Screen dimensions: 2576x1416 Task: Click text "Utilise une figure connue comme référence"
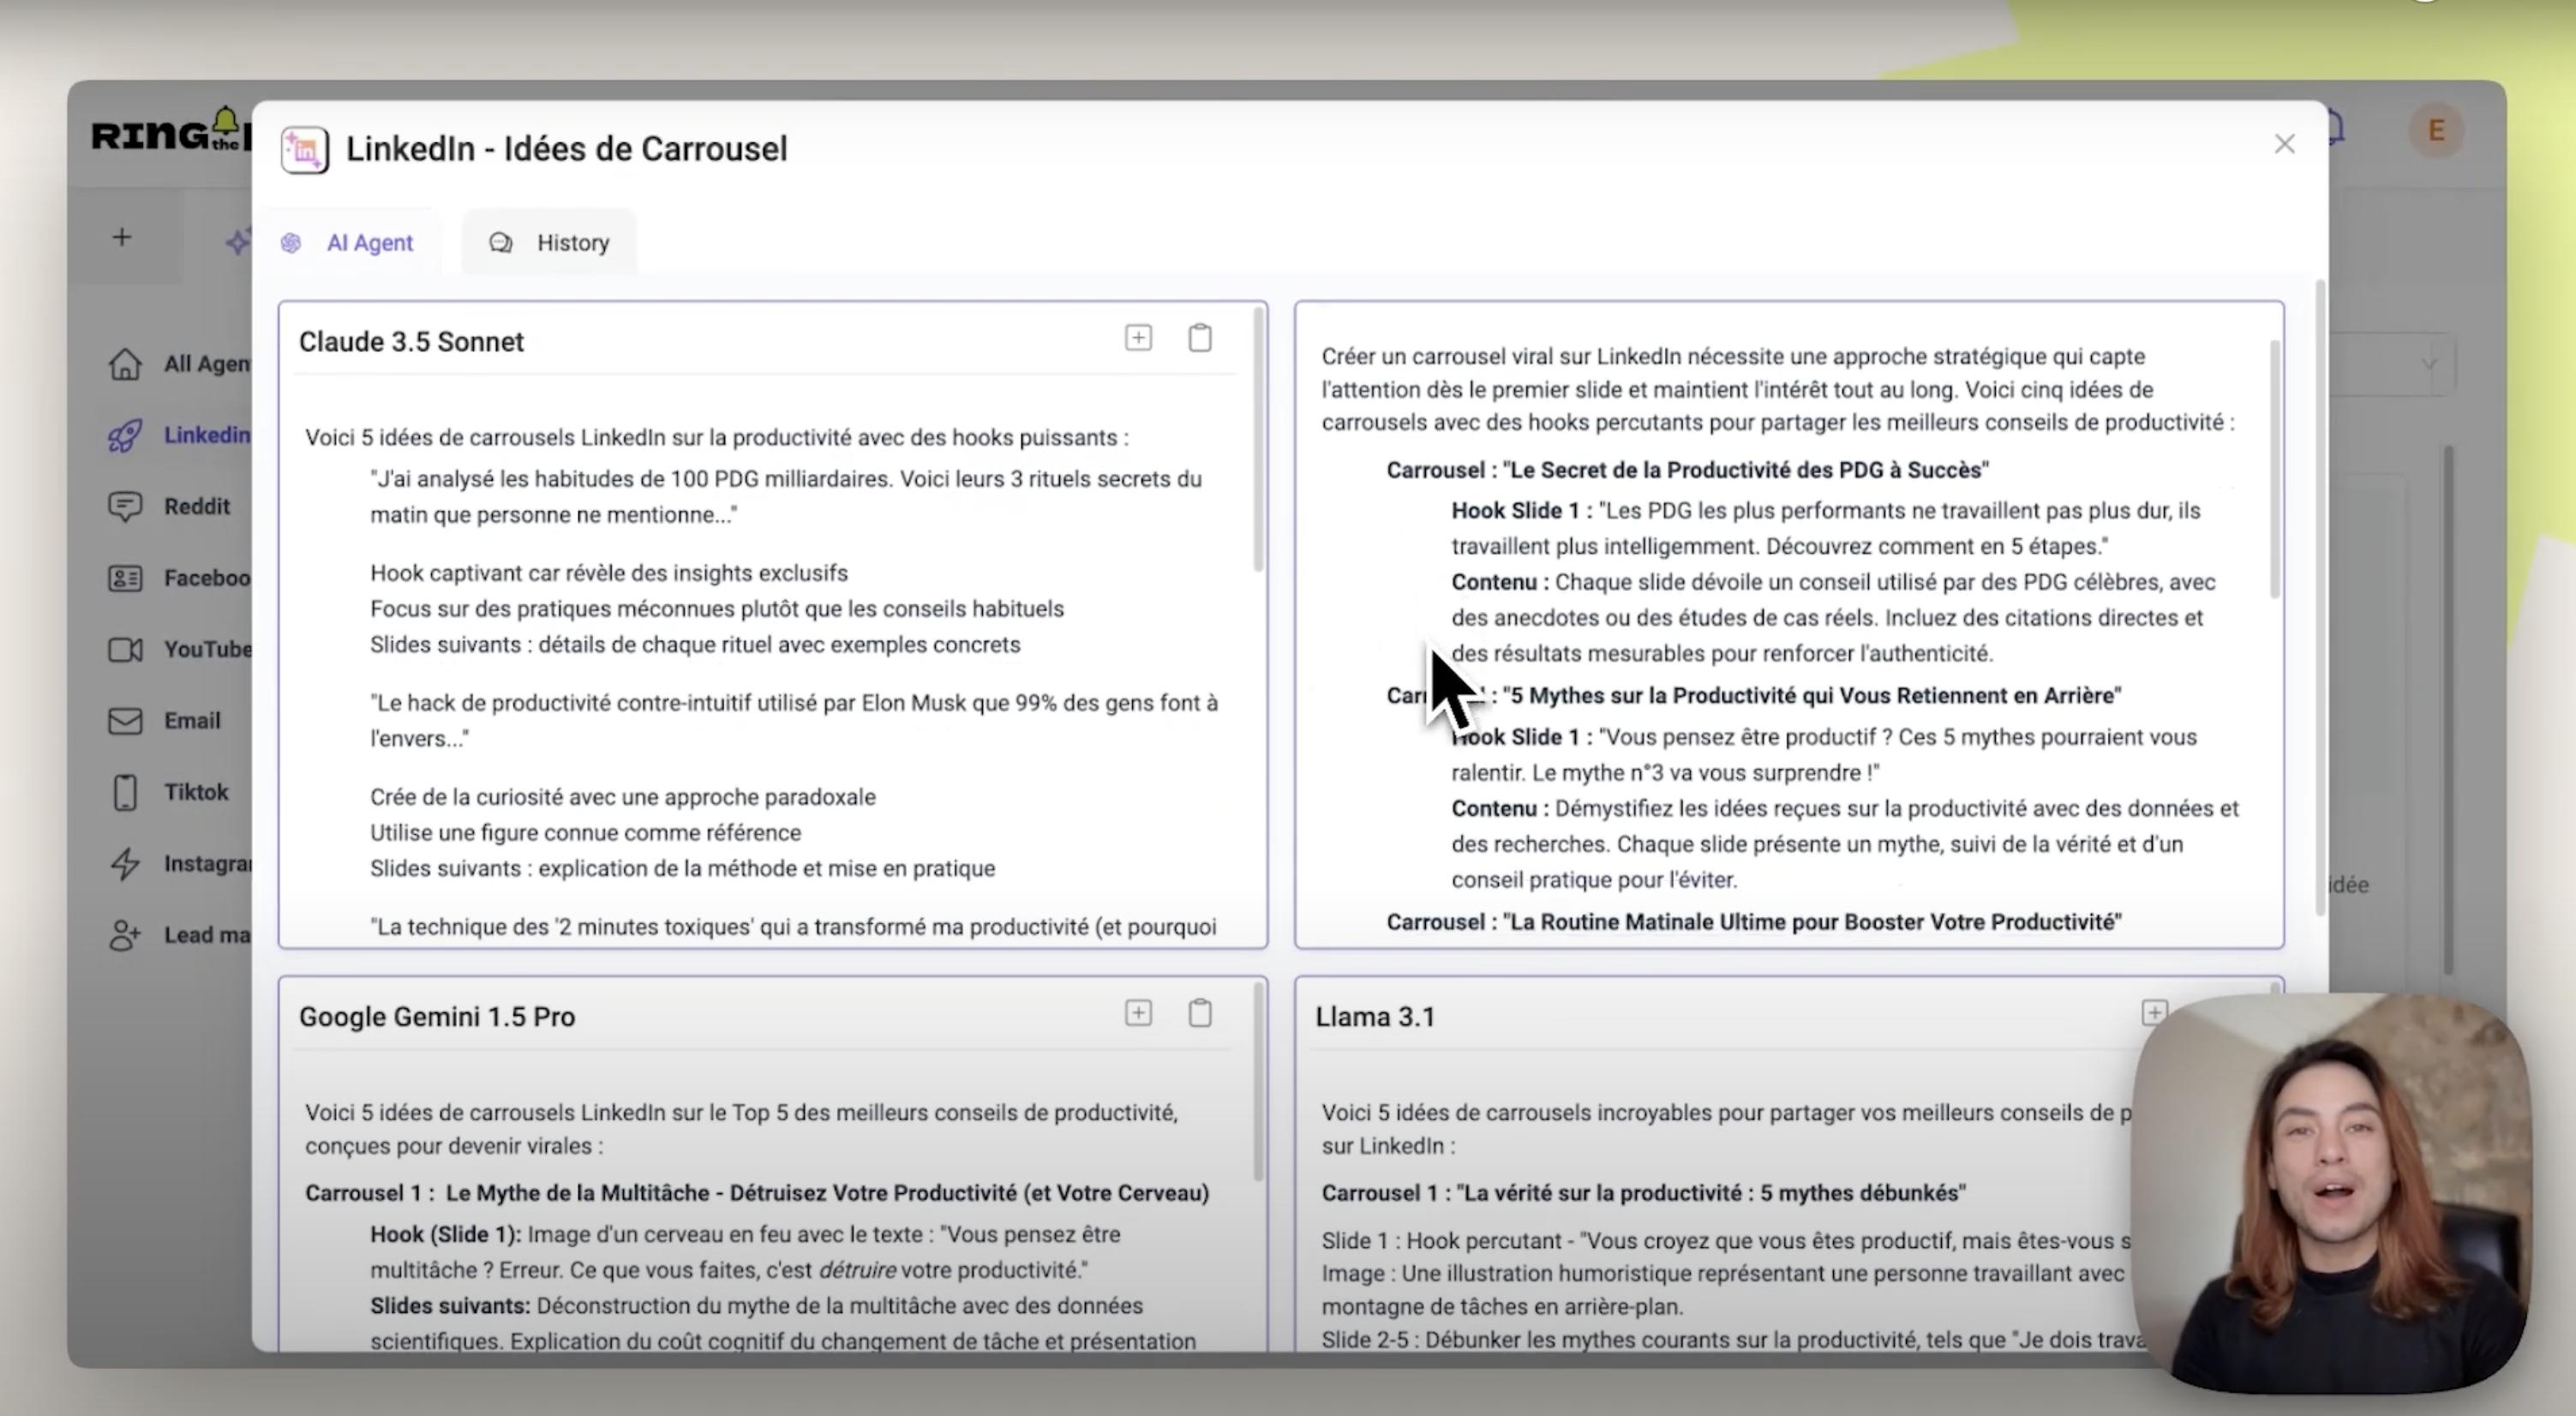pyautogui.click(x=585, y=833)
